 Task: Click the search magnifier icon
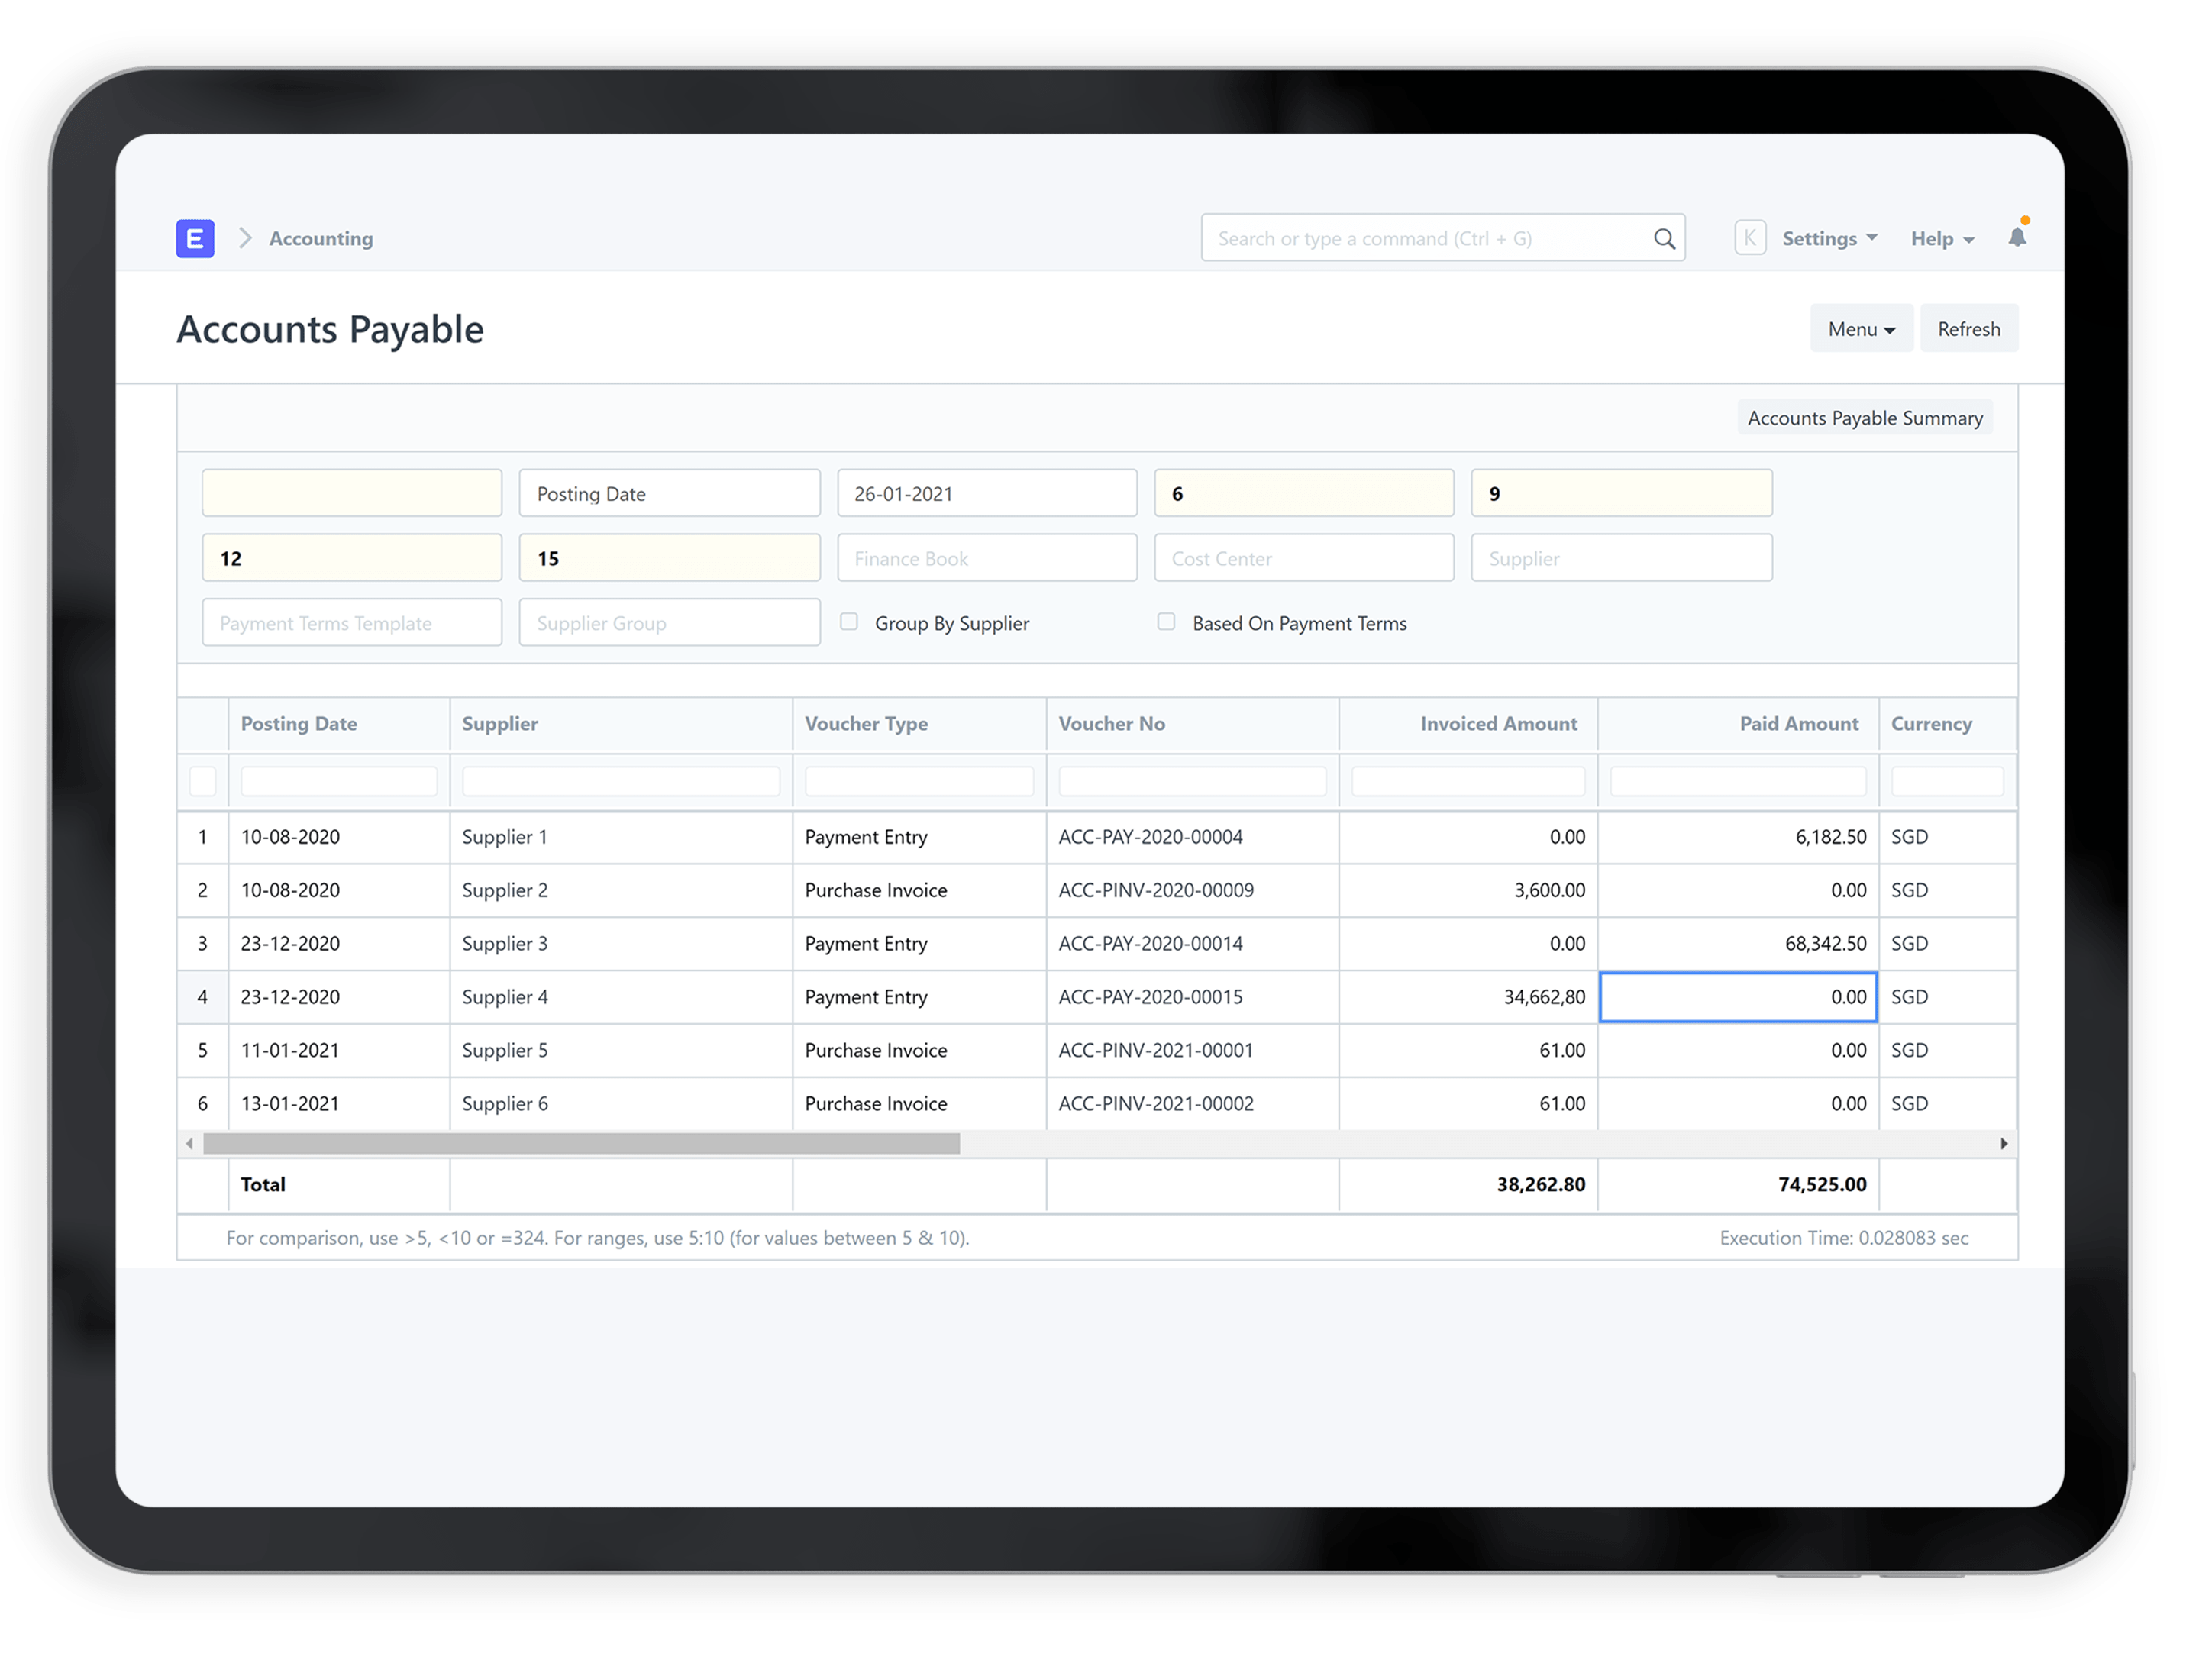(x=1664, y=238)
